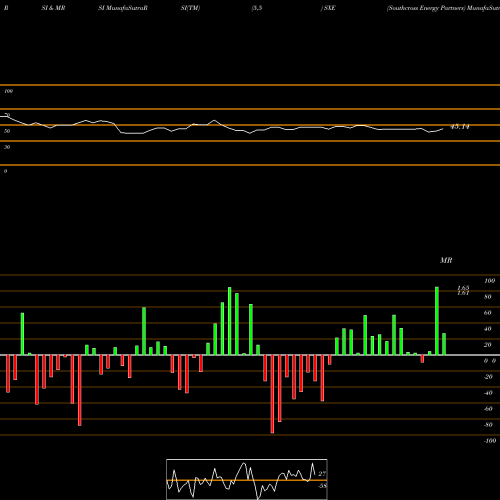
Task: Click the -40 label on the MR axis
Action: click(x=488, y=393)
